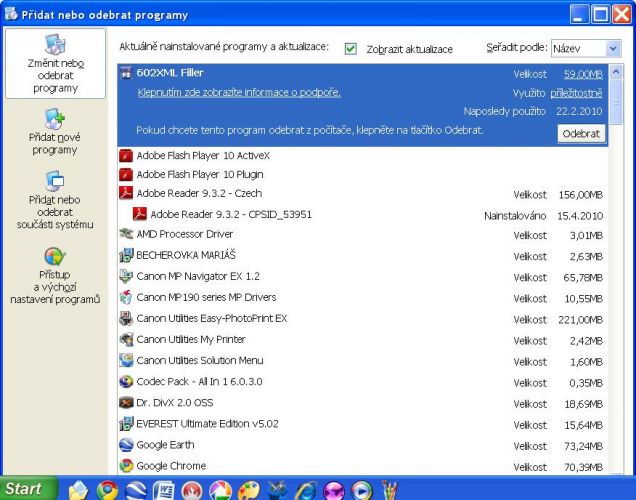Select AMD Processor Driver entry
This screenshot has width=636, height=500.
pyautogui.click(x=363, y=234)
